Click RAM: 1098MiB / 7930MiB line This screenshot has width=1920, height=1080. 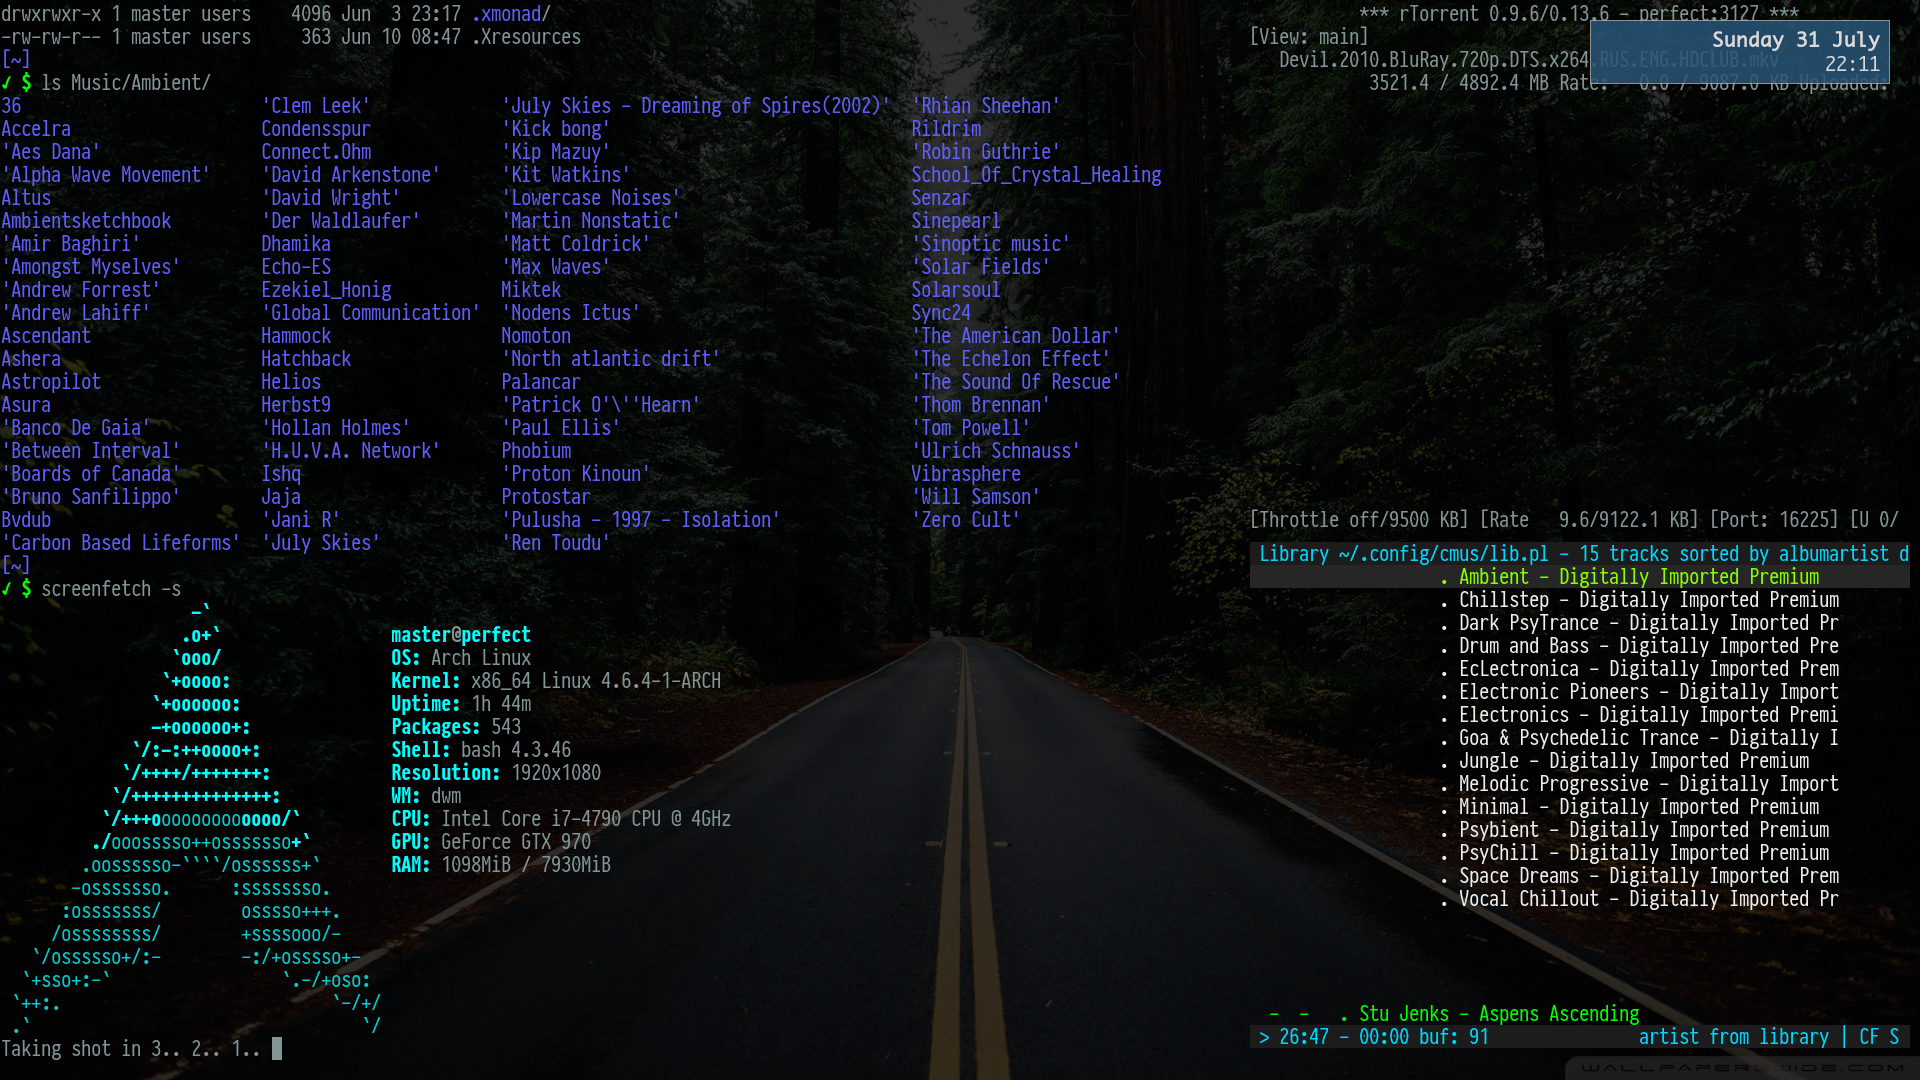click(501, 865)
